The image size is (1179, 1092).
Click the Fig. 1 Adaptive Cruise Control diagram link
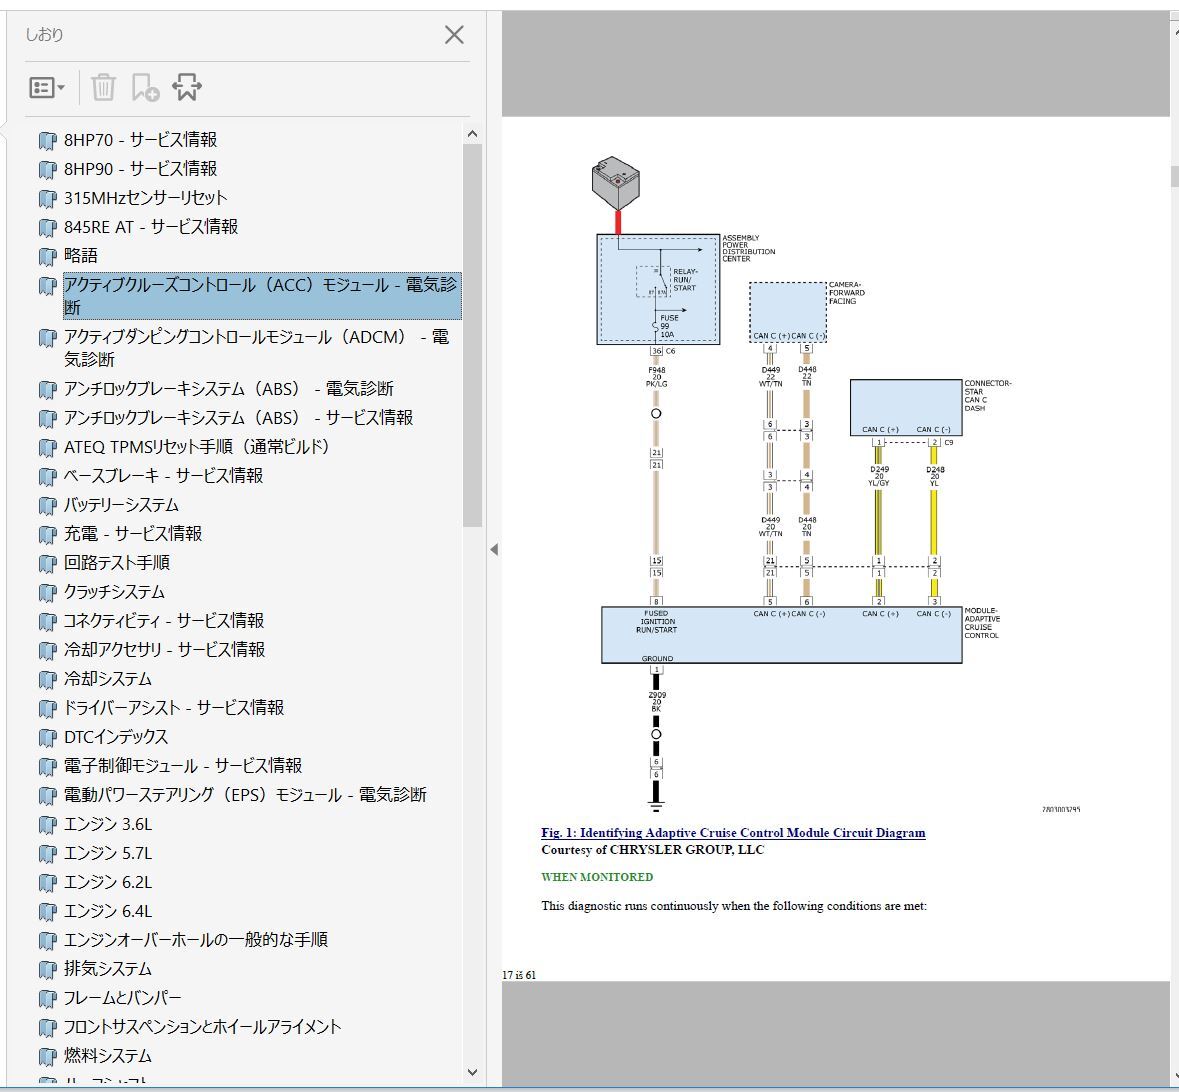click(x=733, y=832)
